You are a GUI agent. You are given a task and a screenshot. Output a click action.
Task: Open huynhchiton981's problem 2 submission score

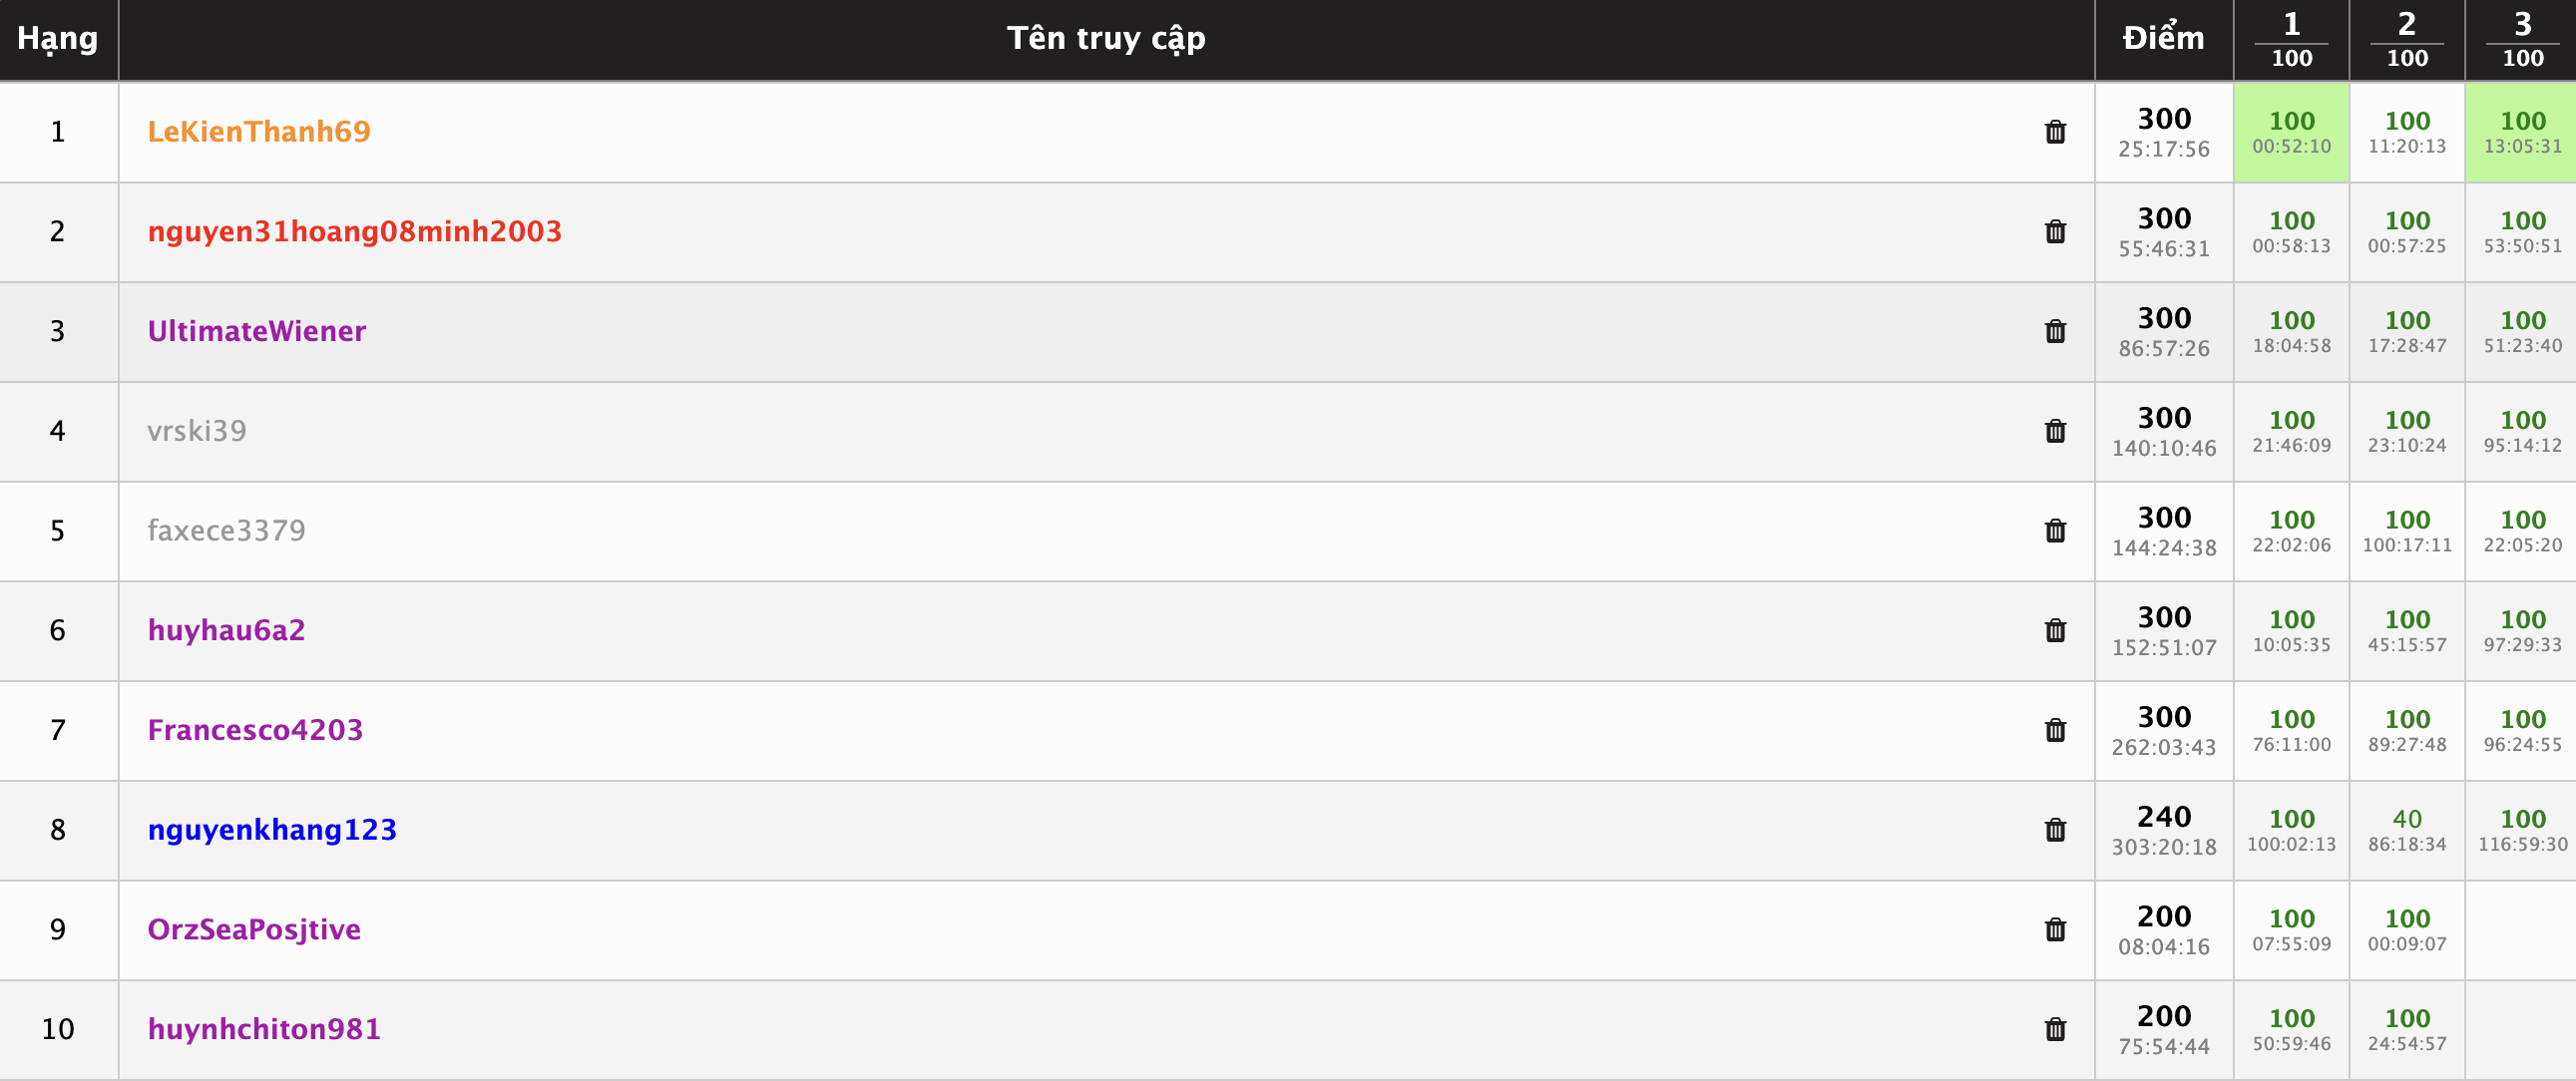[x=2407, y=1018]
